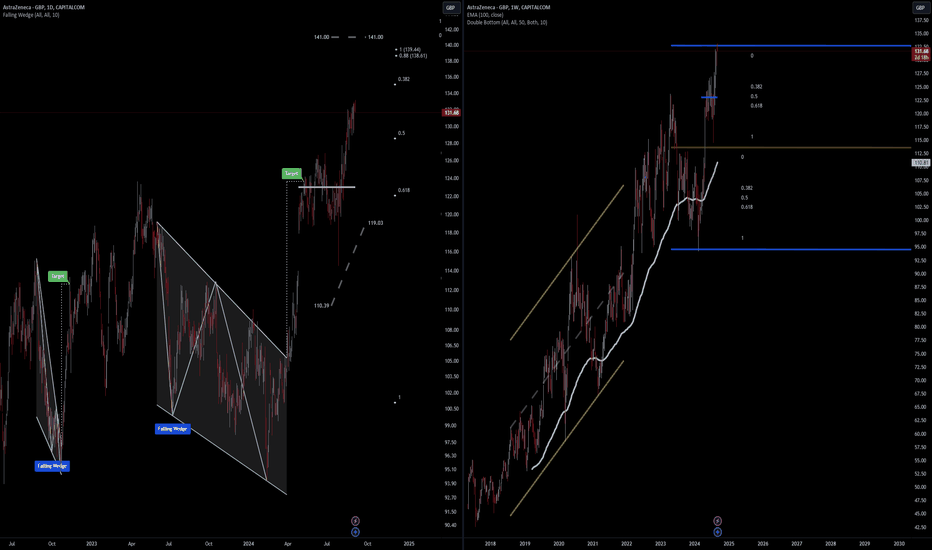This screenshot has width=932, height=550.
Task: Click the lightning event icon on the weekly chart
Action: click(717, 521)
